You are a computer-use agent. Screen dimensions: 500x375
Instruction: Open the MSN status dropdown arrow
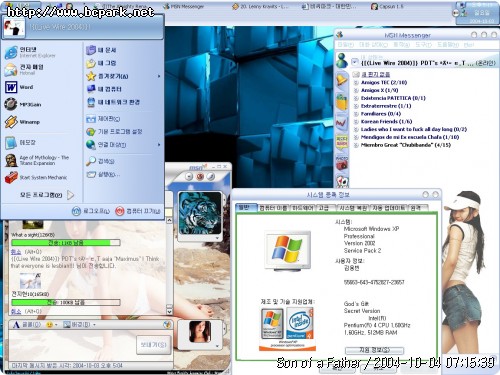point(355,62)
